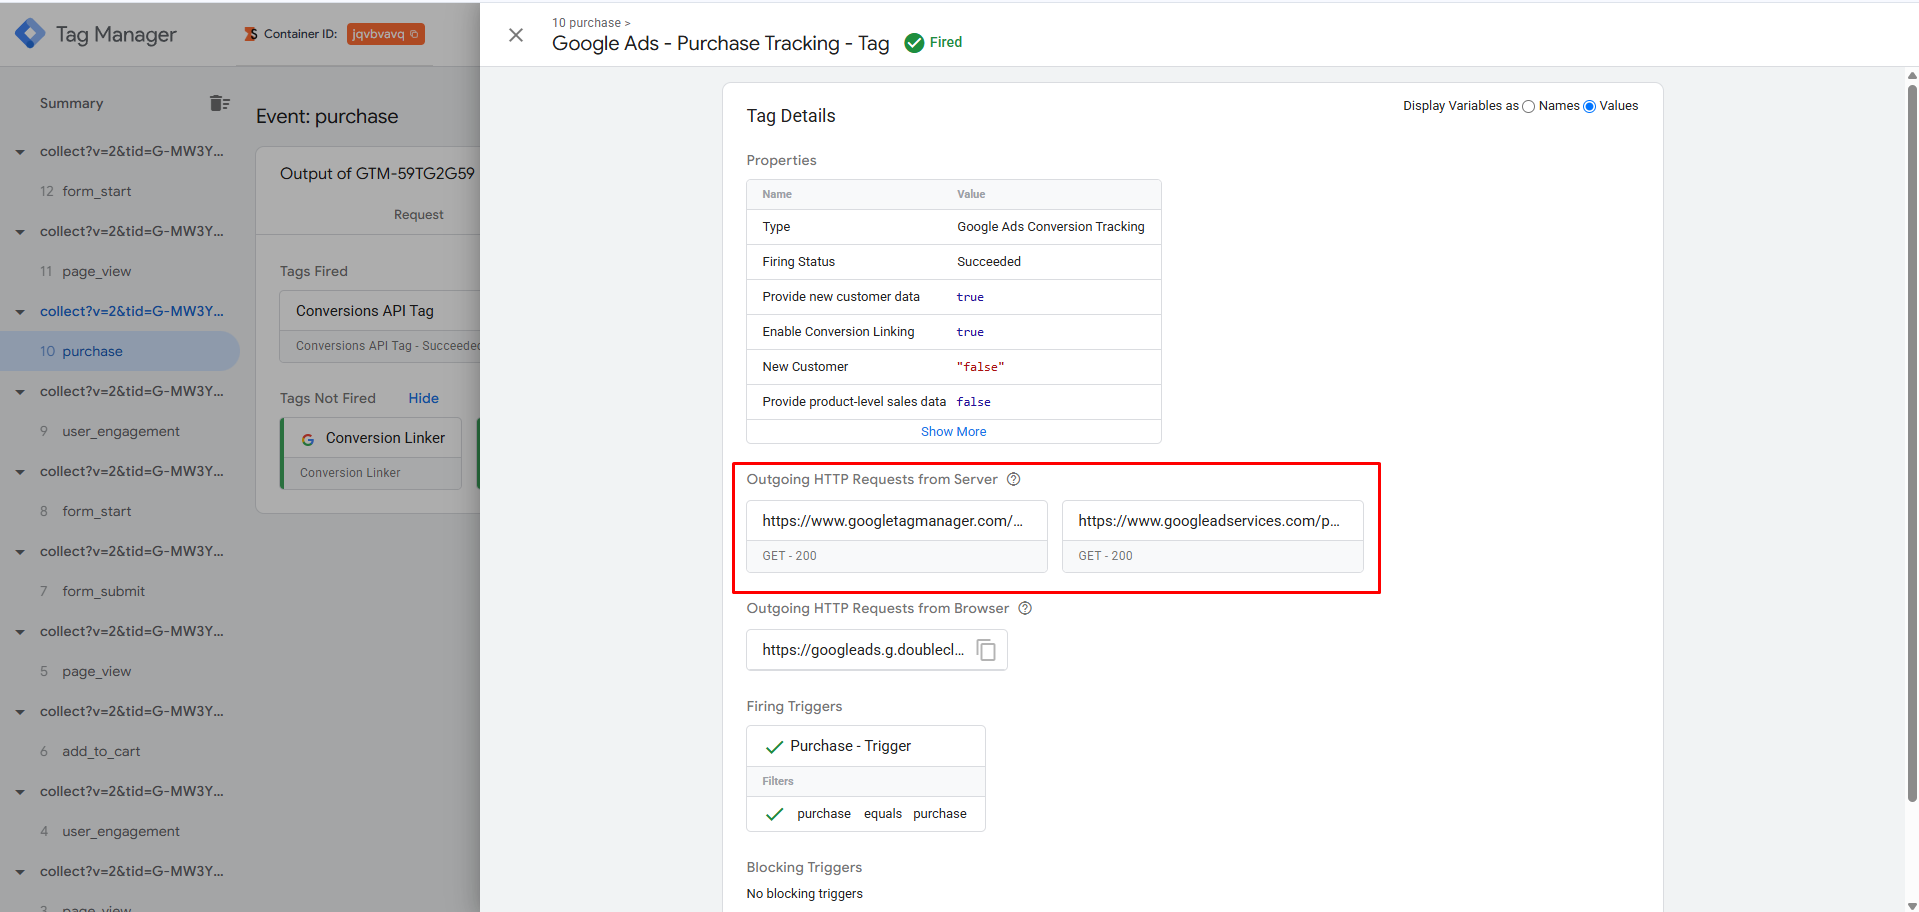
Task: Open help for Outgoing Server Requests
Action: [x=1013, y=479]
